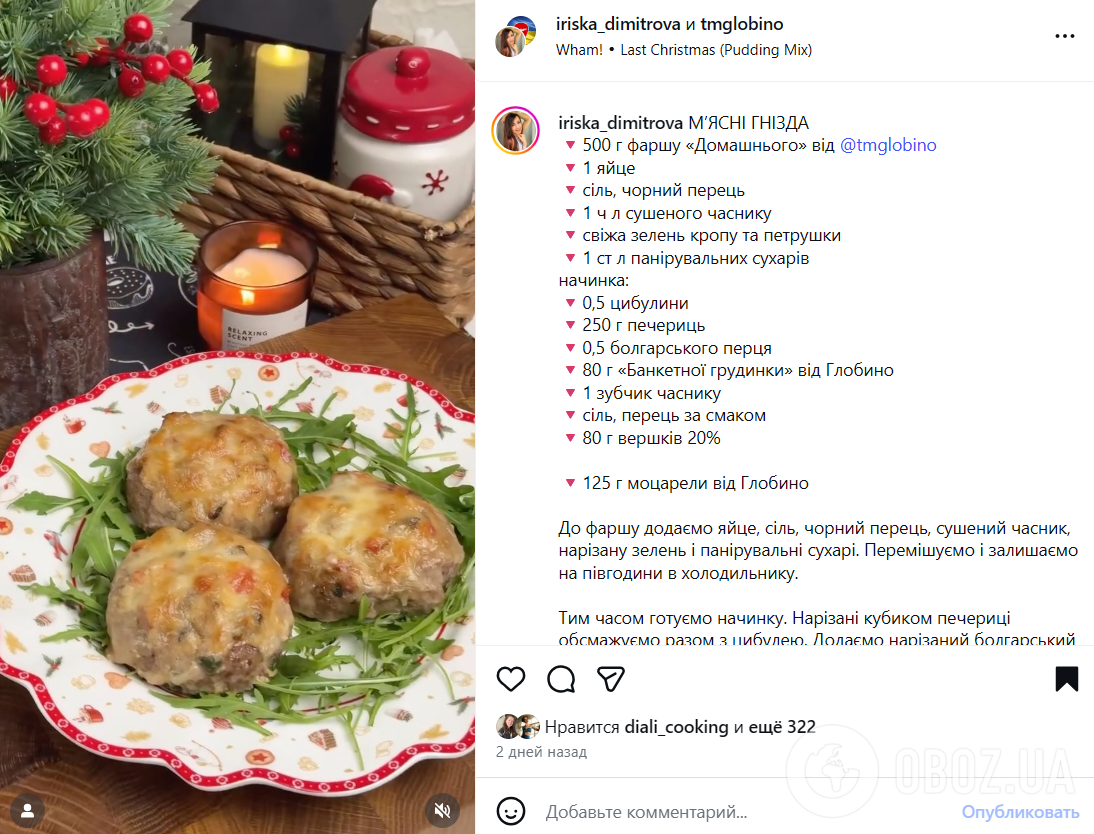Open iriska_dimitrova profile in header
The width and height of the screenshot is (1094, 834).
point(617,24)
